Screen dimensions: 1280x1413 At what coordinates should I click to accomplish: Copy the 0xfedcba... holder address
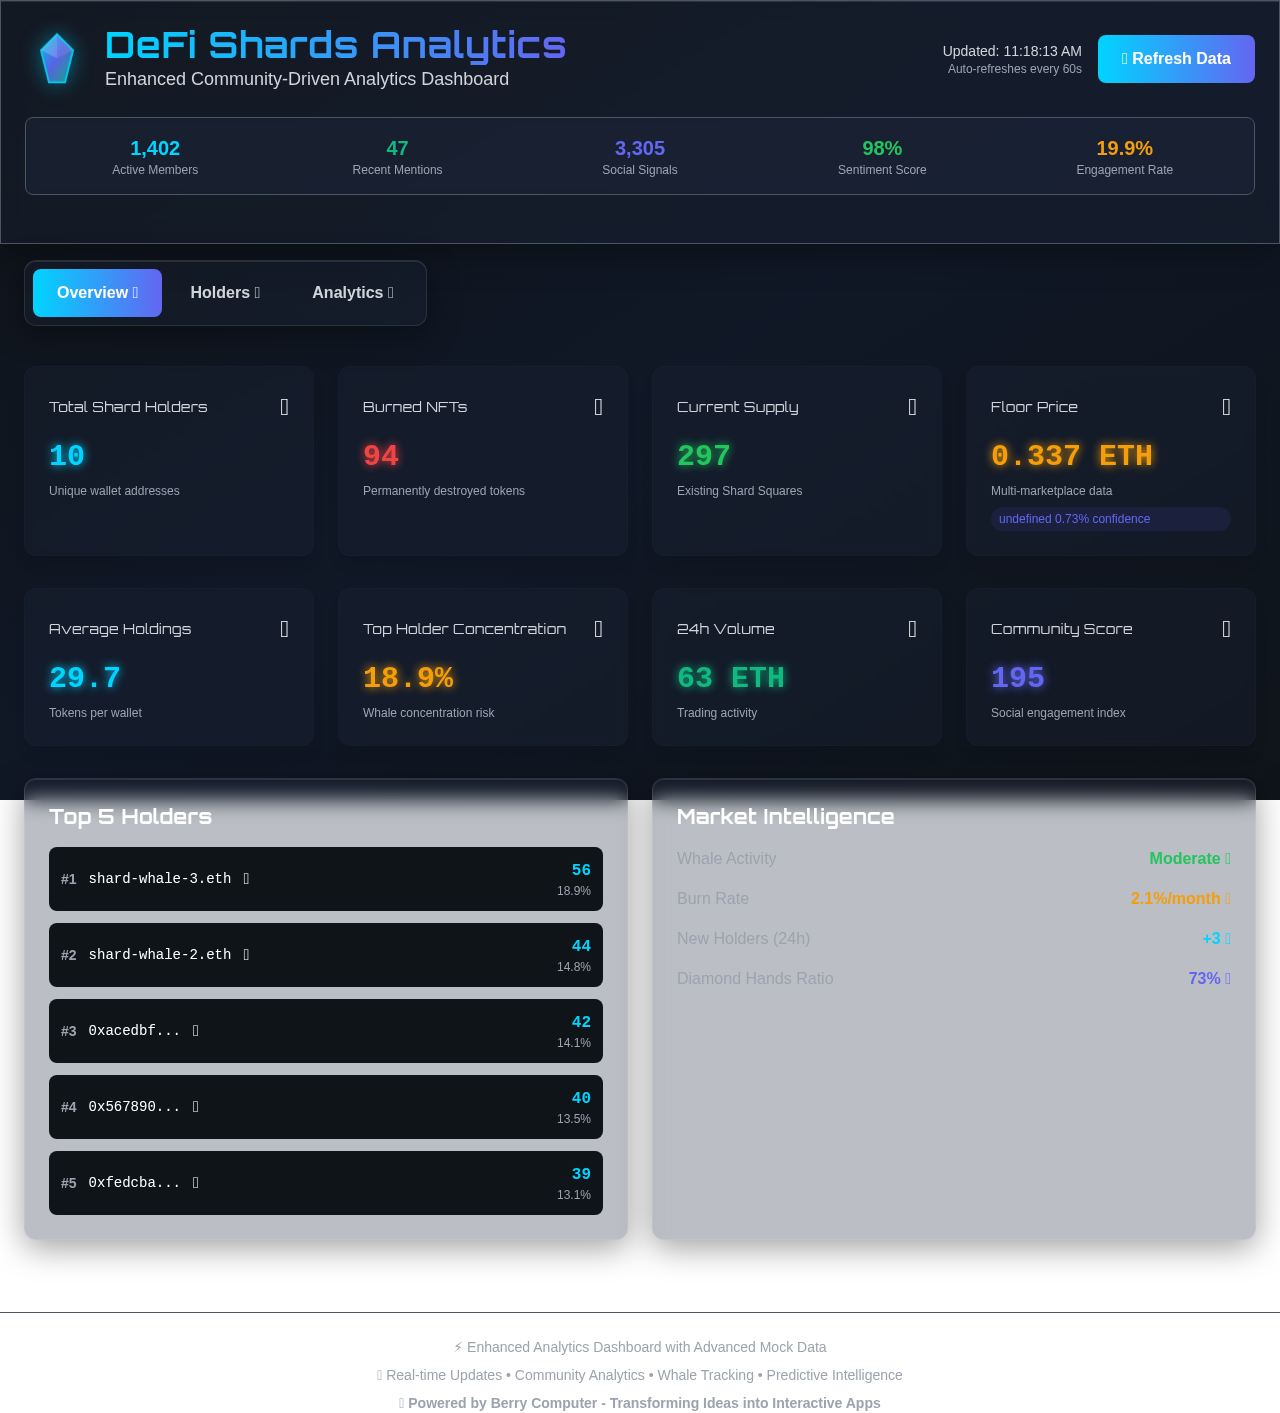(195, 1183)
